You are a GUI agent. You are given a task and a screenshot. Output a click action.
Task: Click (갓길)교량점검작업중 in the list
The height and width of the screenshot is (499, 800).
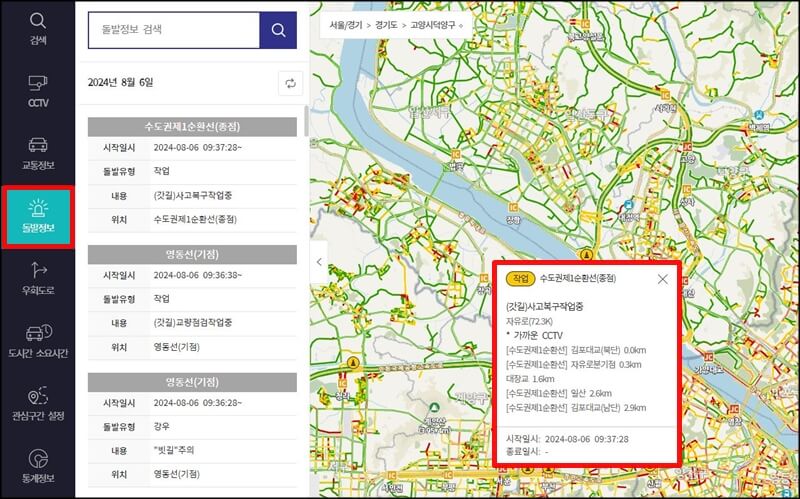(193, 322)
